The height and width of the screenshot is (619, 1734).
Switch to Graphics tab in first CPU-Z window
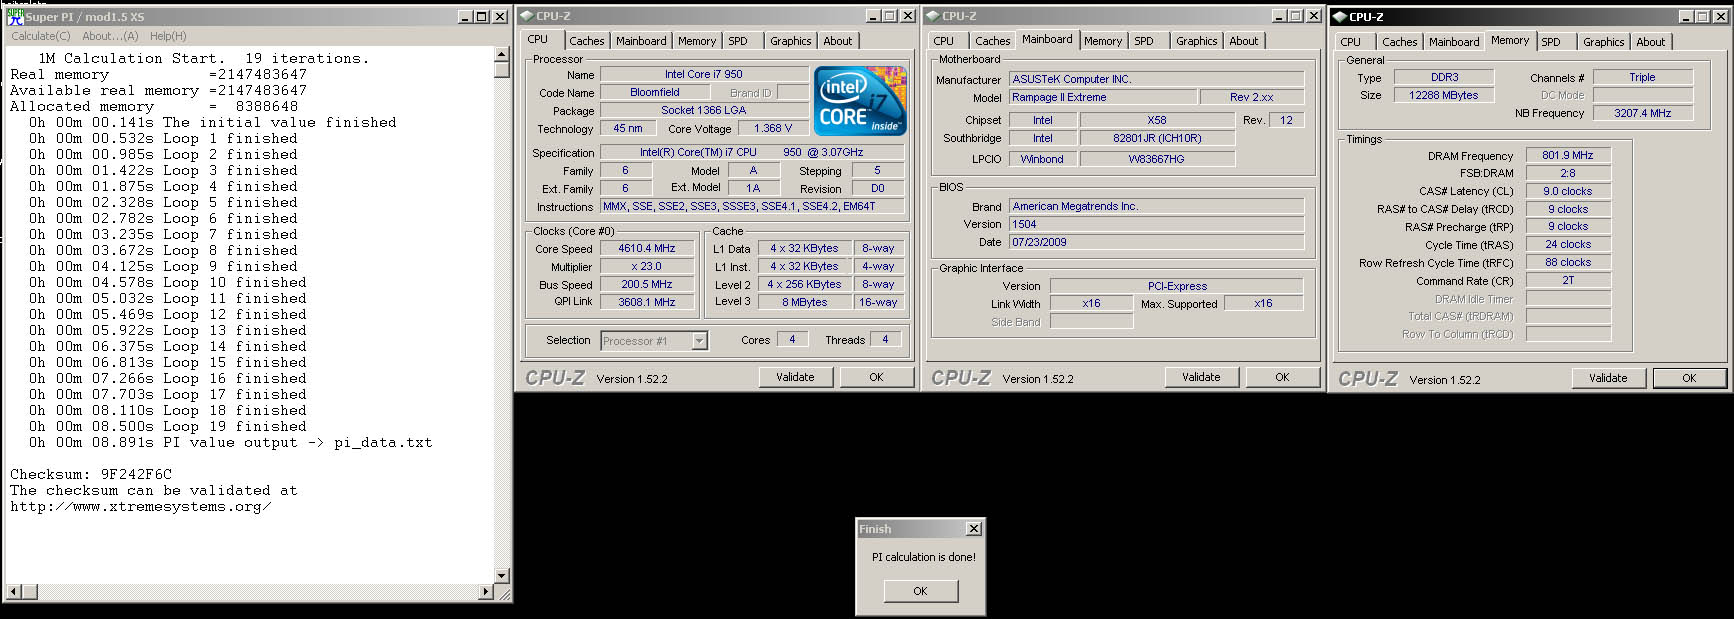coord(791,41)
